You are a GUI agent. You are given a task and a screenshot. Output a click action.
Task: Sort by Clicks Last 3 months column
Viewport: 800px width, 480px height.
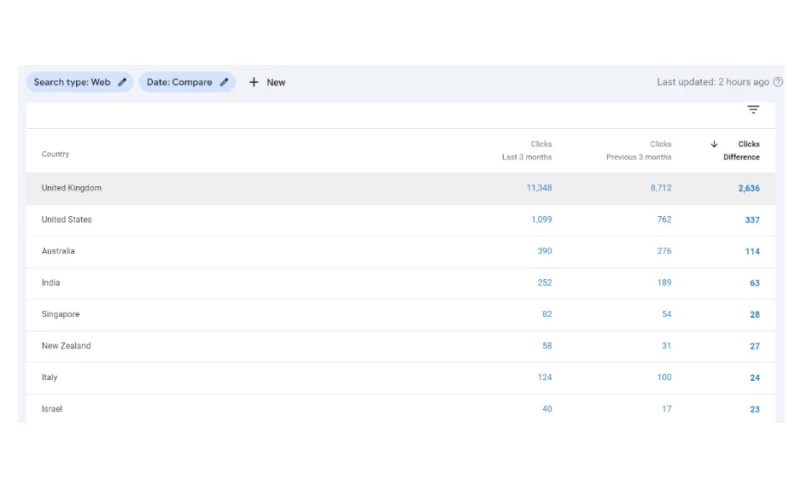point(527,150)
